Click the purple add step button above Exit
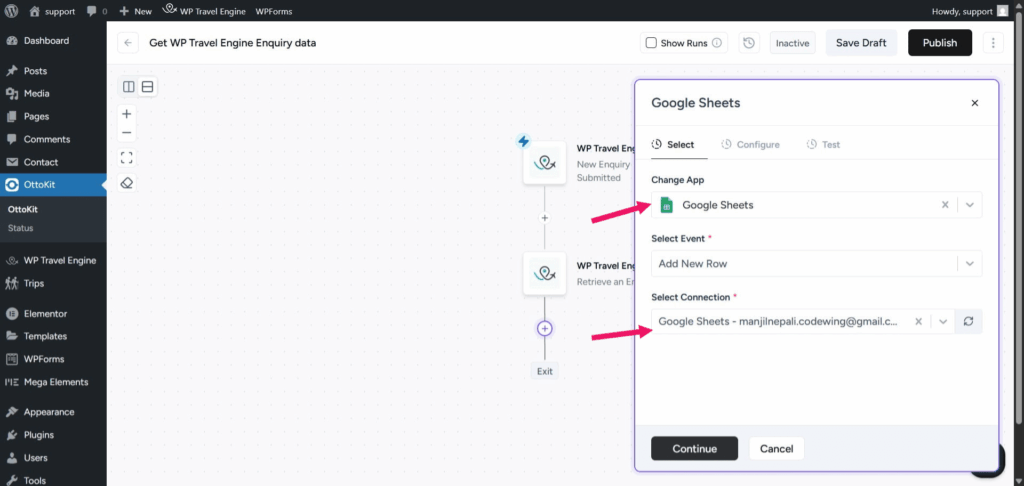 tap(545, 328)
